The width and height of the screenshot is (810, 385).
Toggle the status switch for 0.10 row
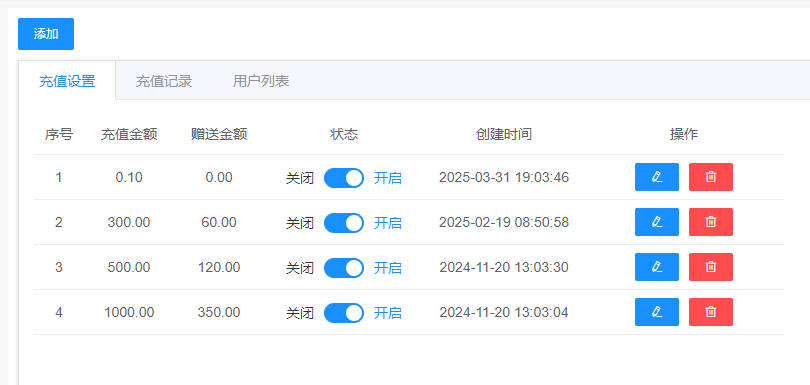tap(344, 178)
